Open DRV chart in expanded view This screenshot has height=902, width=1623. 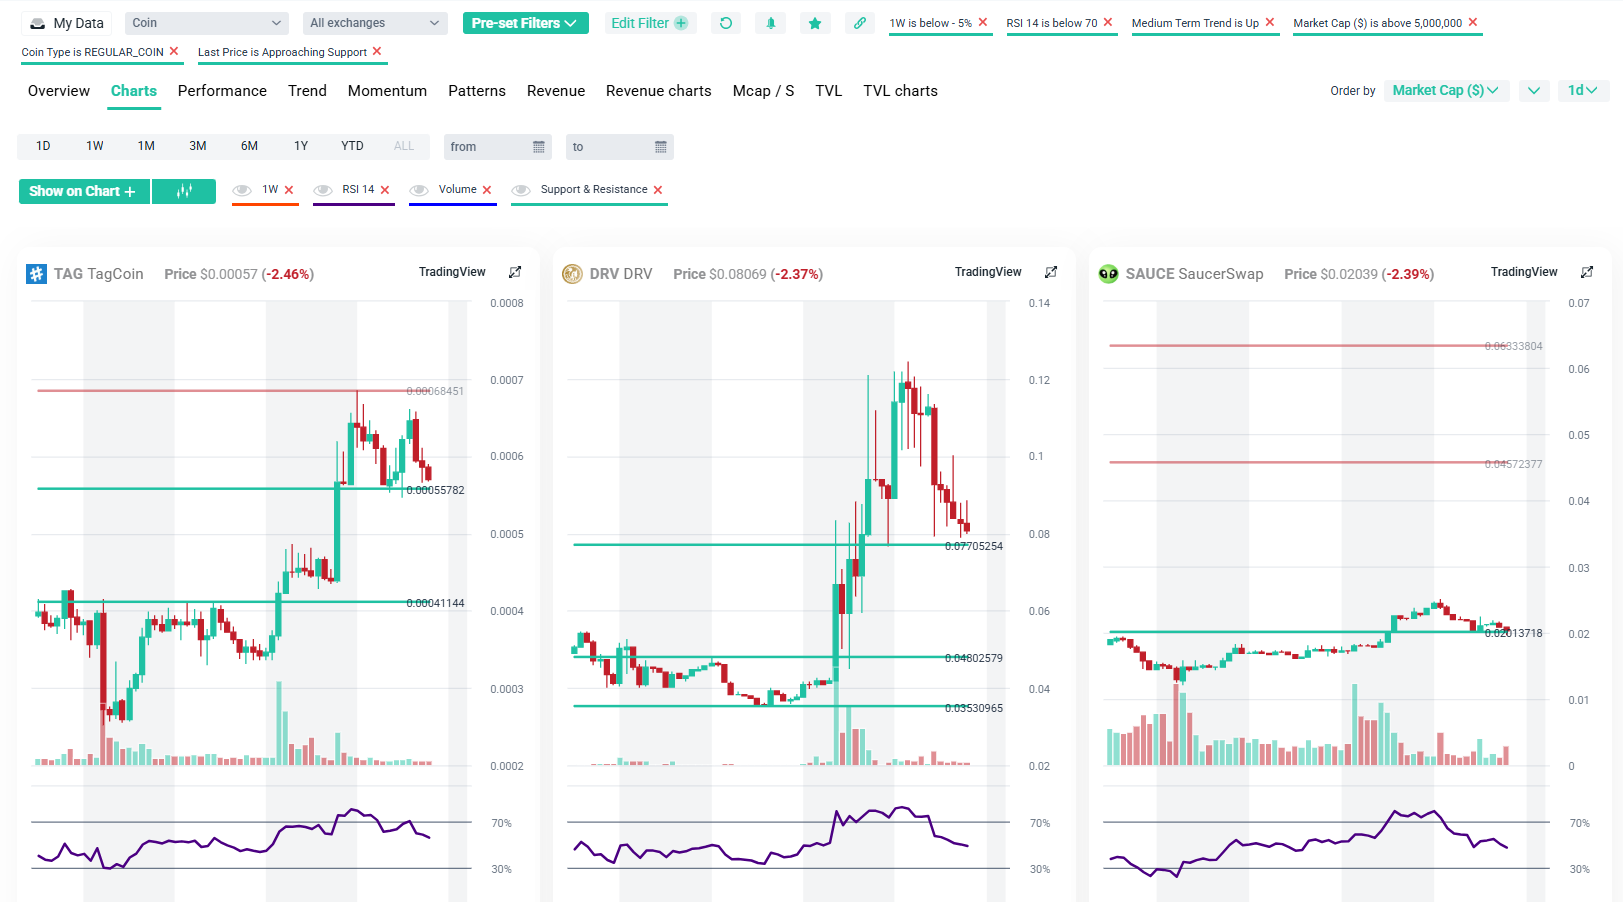tap(1051, 272)
